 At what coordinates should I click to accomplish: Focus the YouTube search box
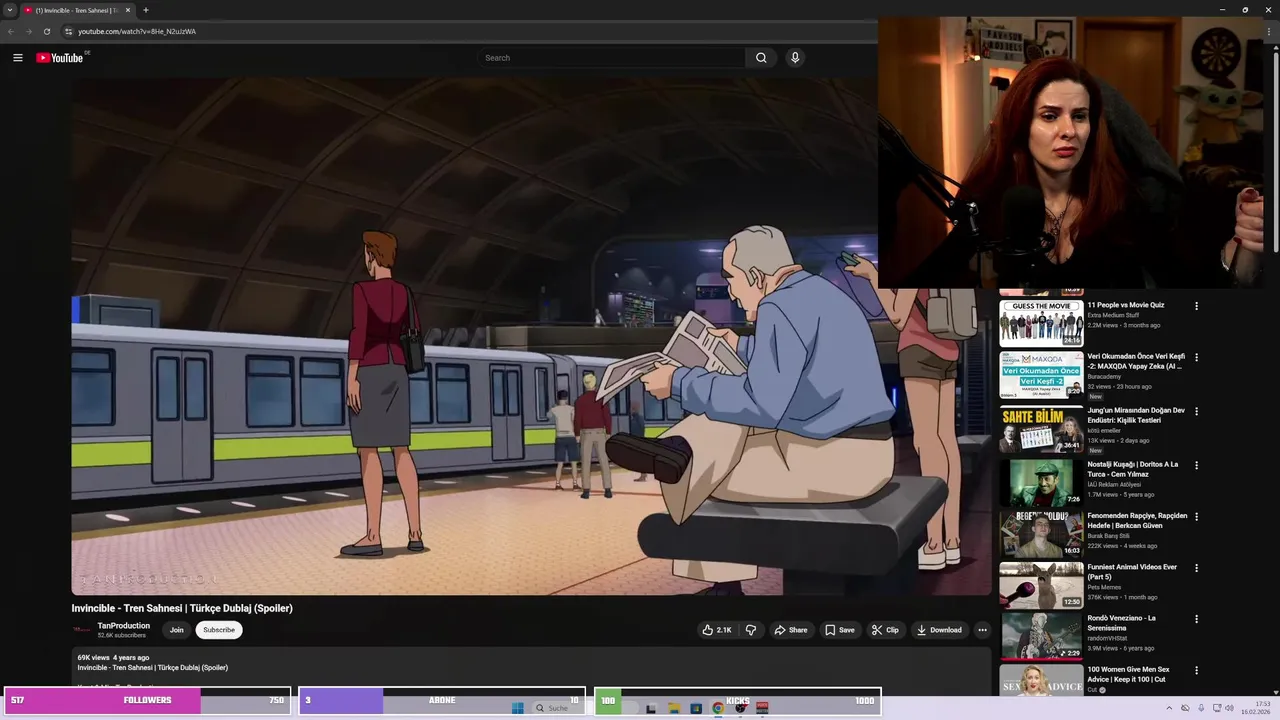coord(611,58)
